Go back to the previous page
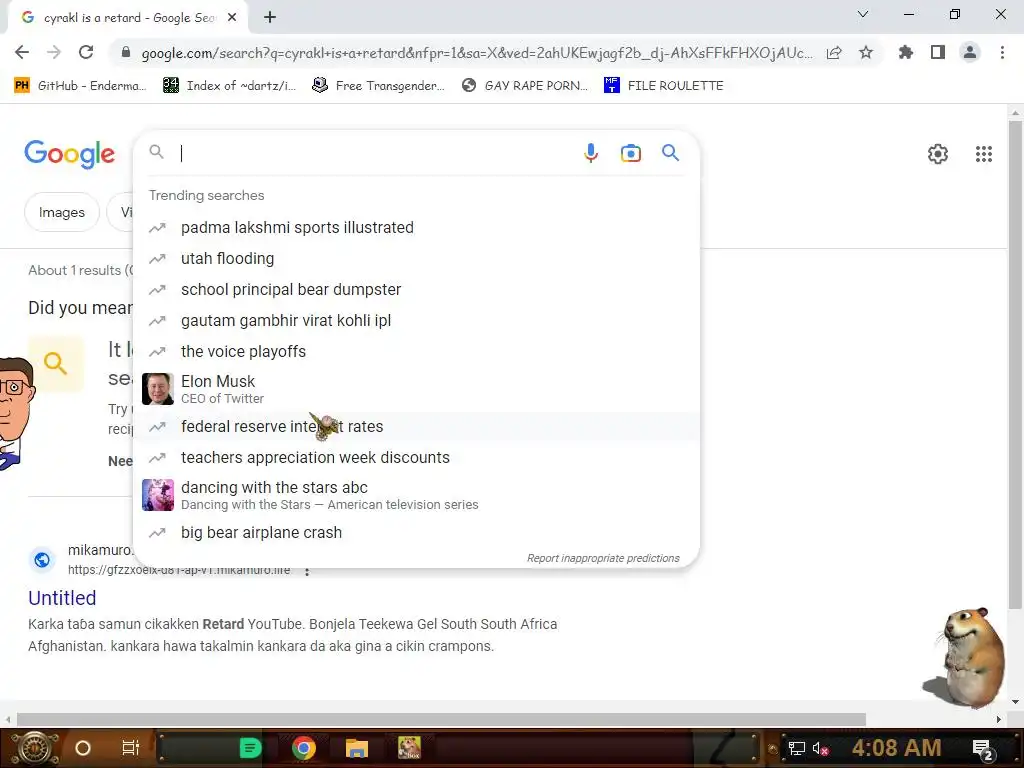1024x768 pixels. (x=22, y=52)
